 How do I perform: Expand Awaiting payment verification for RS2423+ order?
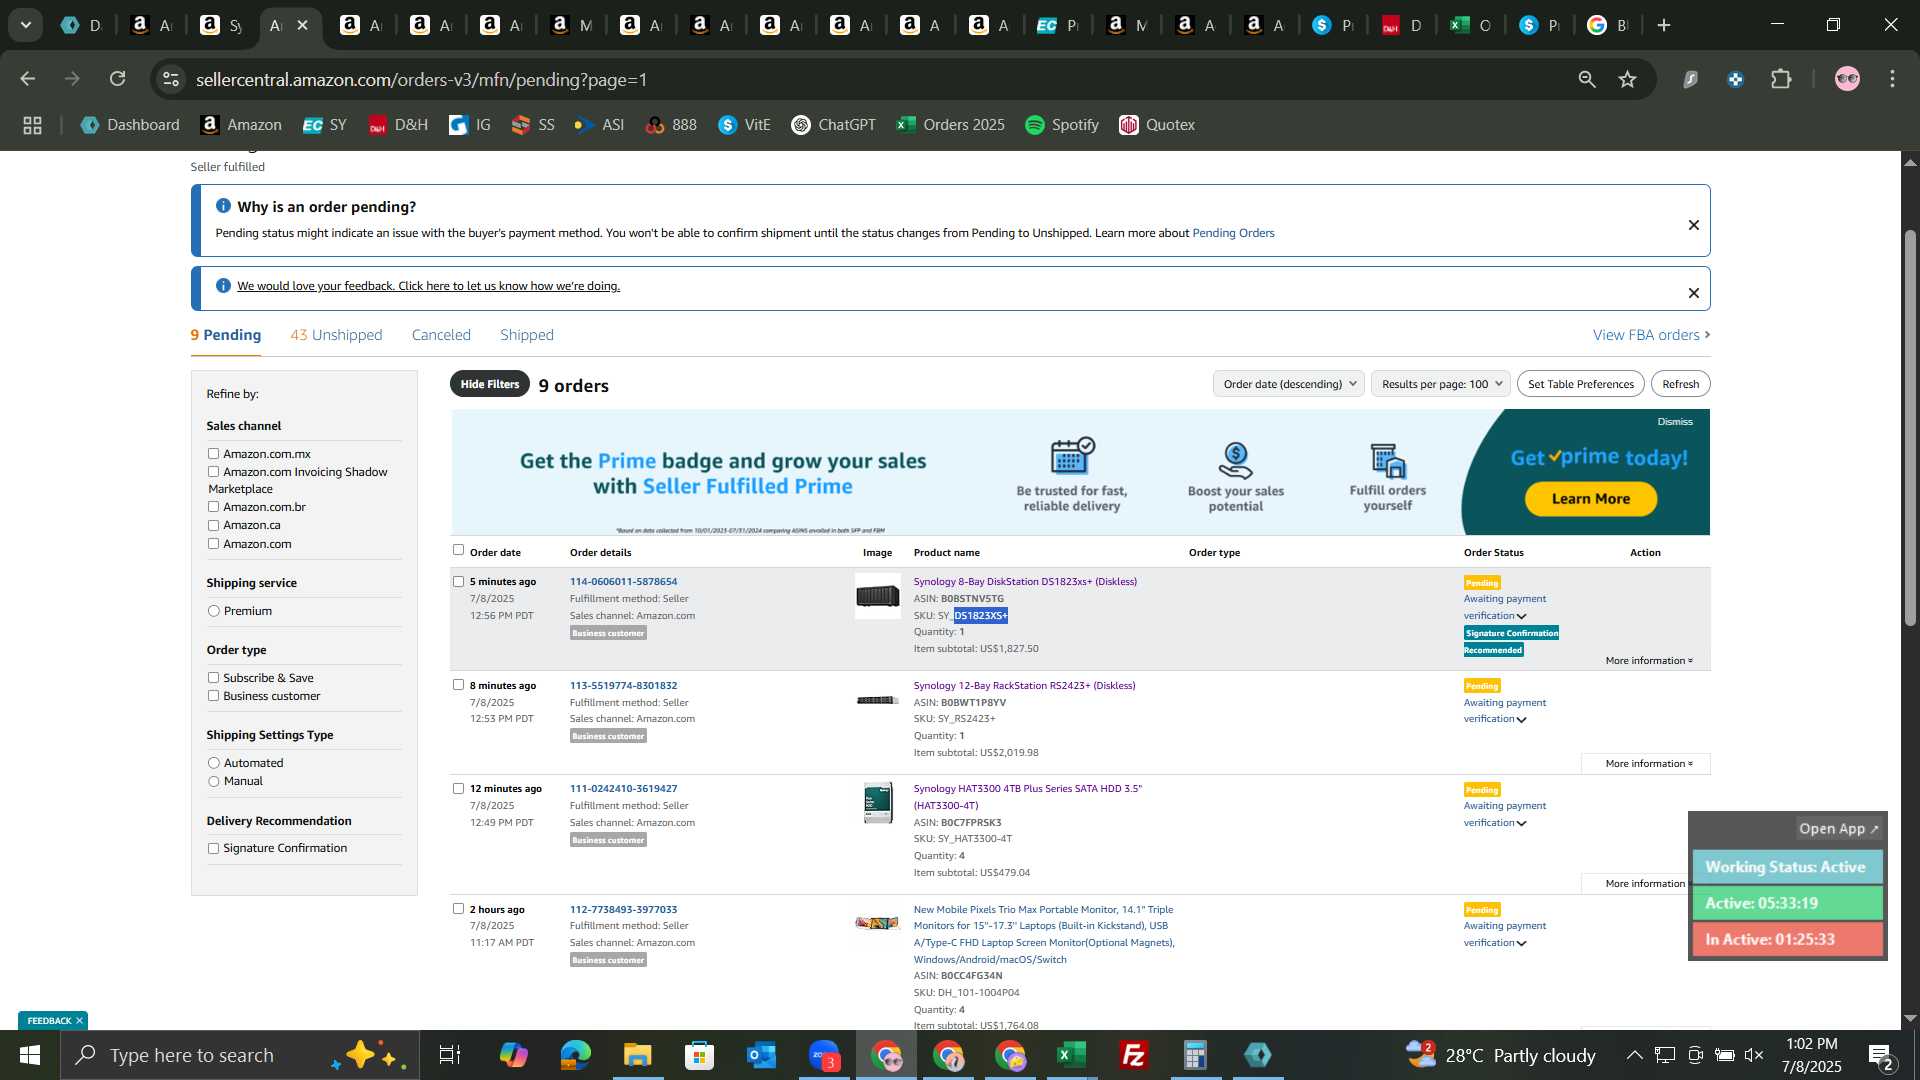tap(1521, 720)
